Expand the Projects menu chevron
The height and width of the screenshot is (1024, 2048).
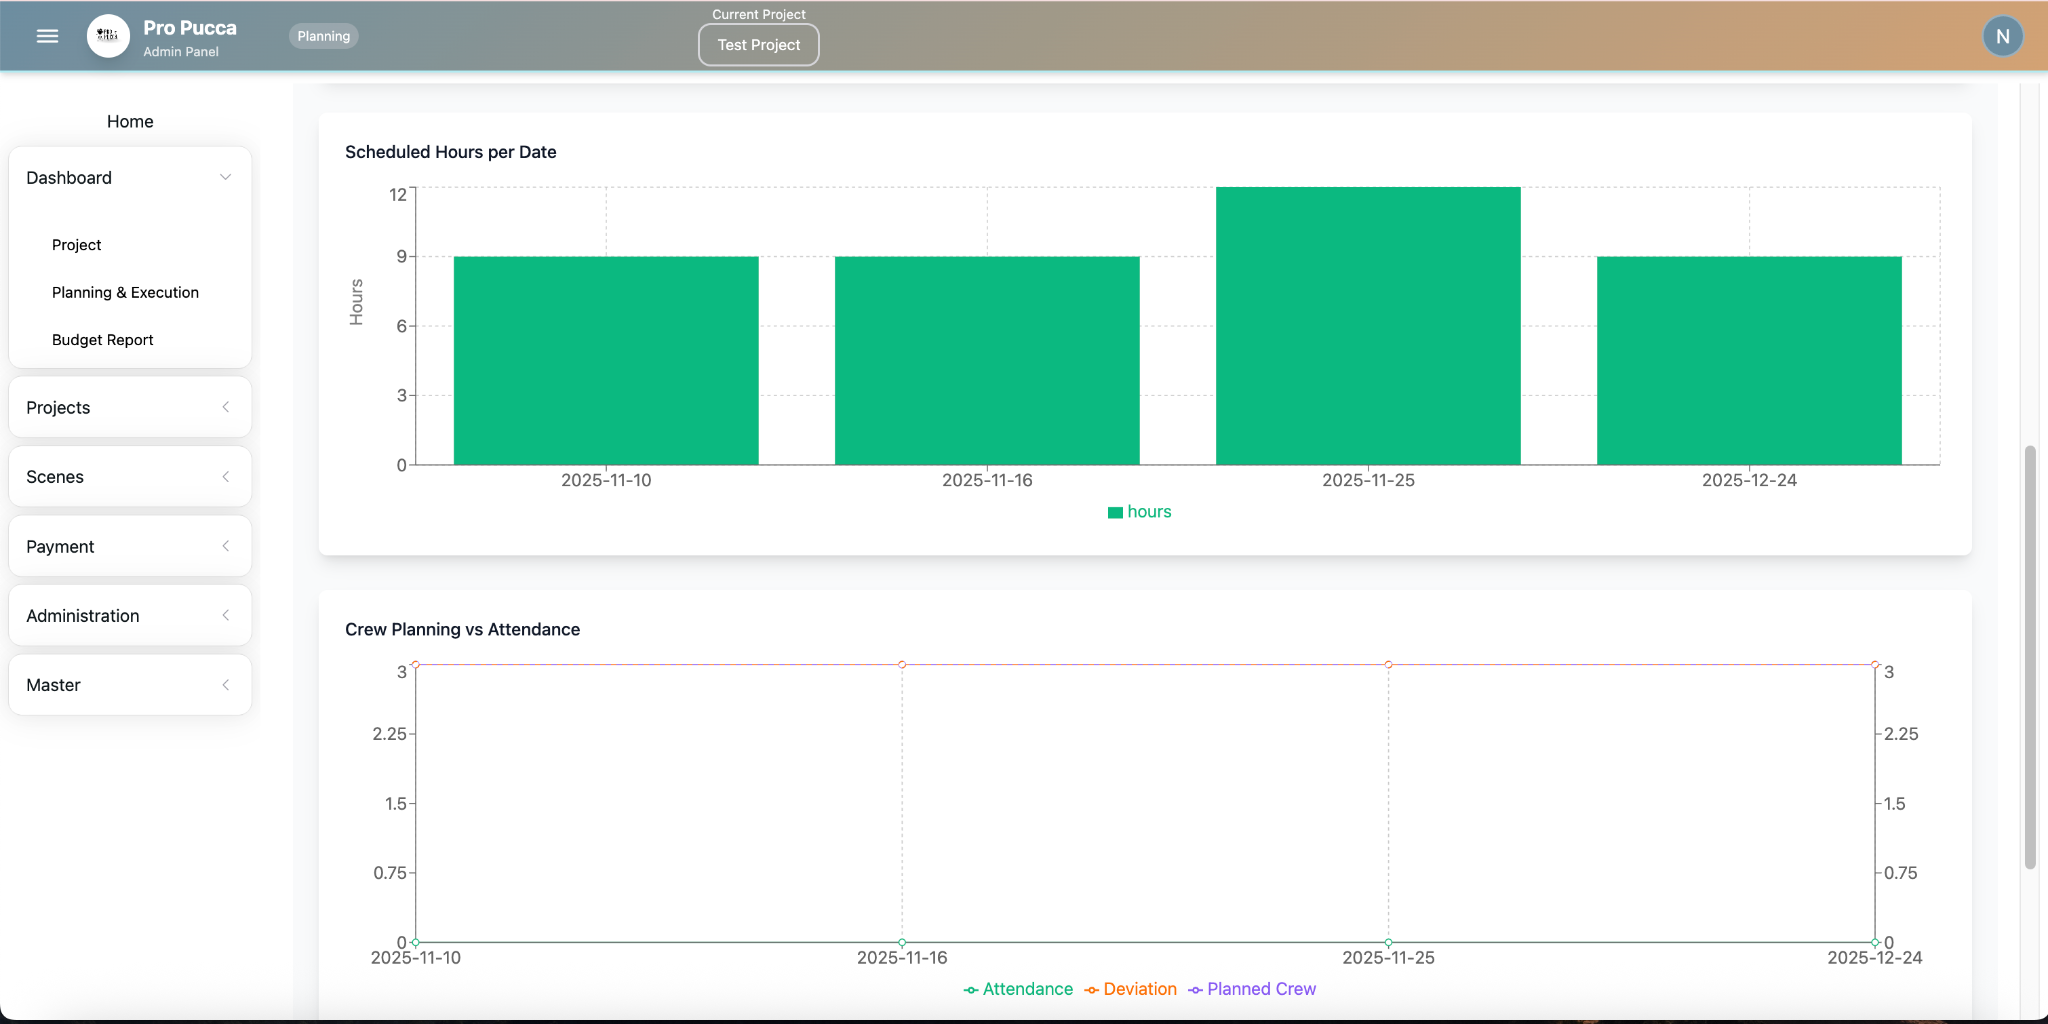(x=225, y=407)
